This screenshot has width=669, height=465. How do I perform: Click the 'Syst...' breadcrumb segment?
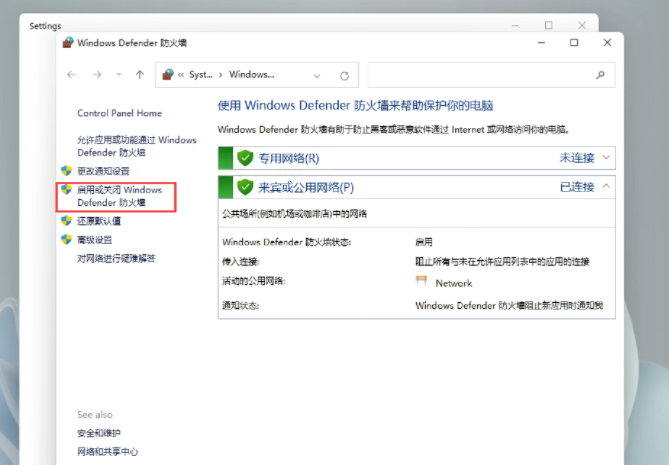point(201,75)
